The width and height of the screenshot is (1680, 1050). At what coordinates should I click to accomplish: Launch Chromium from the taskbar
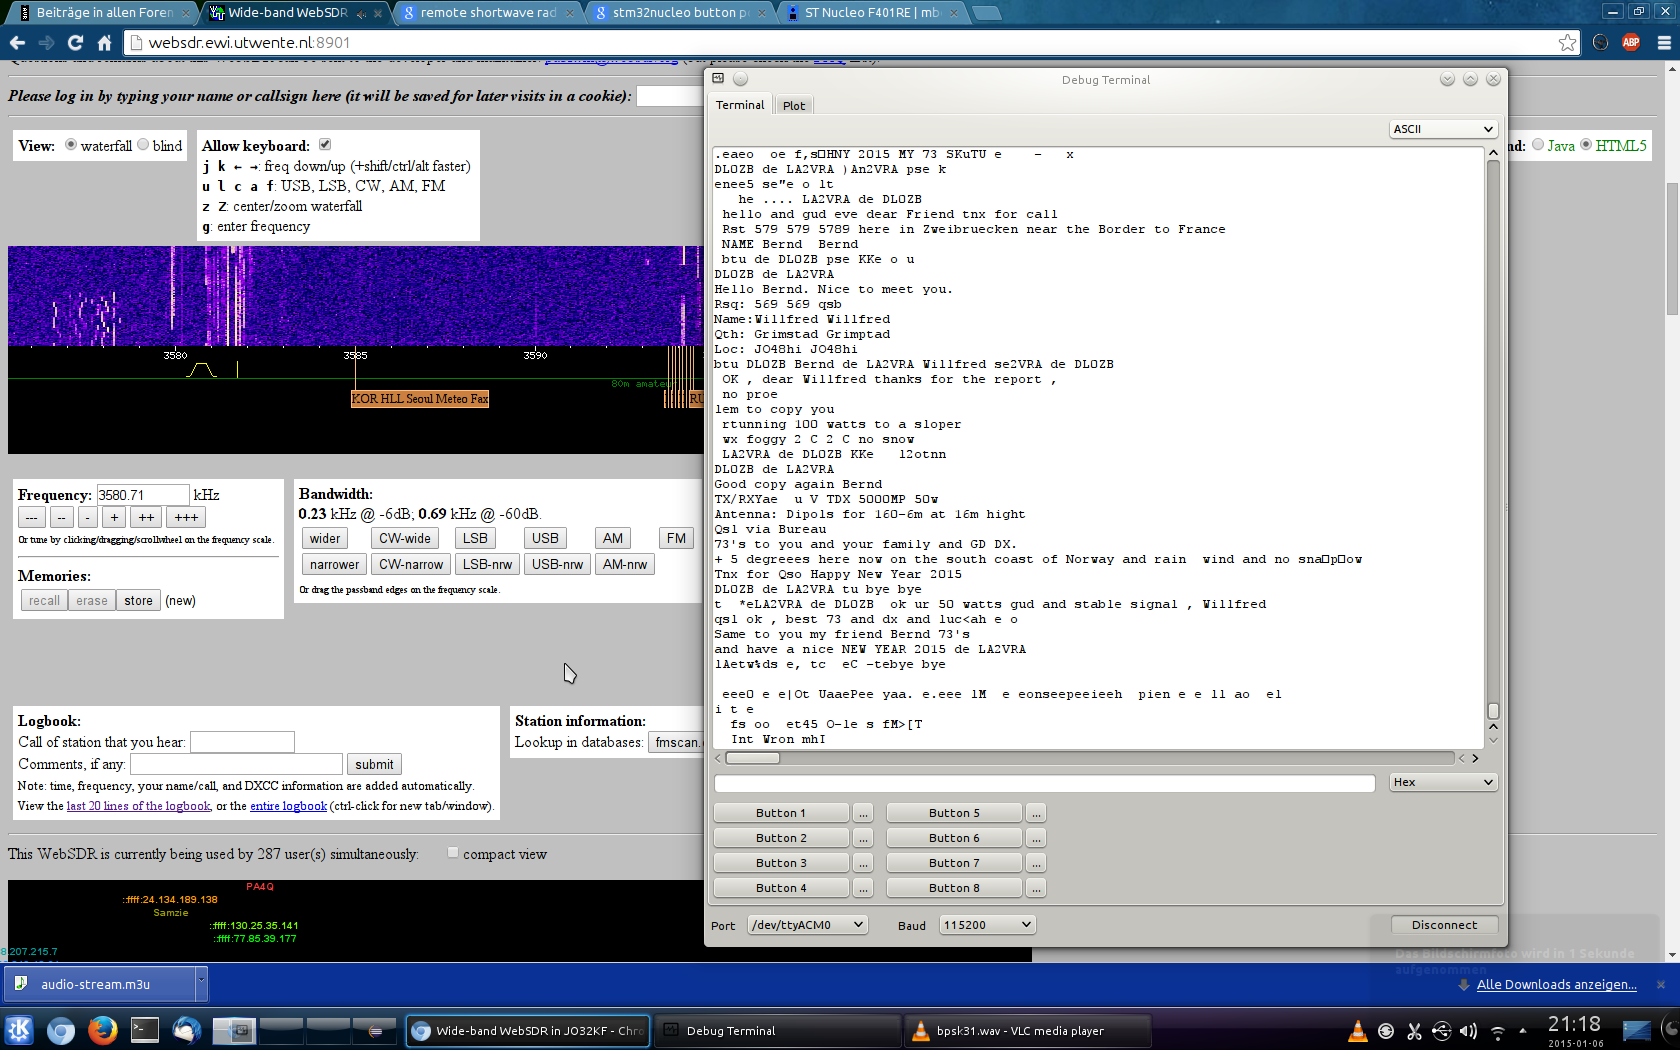[61, 1030]
